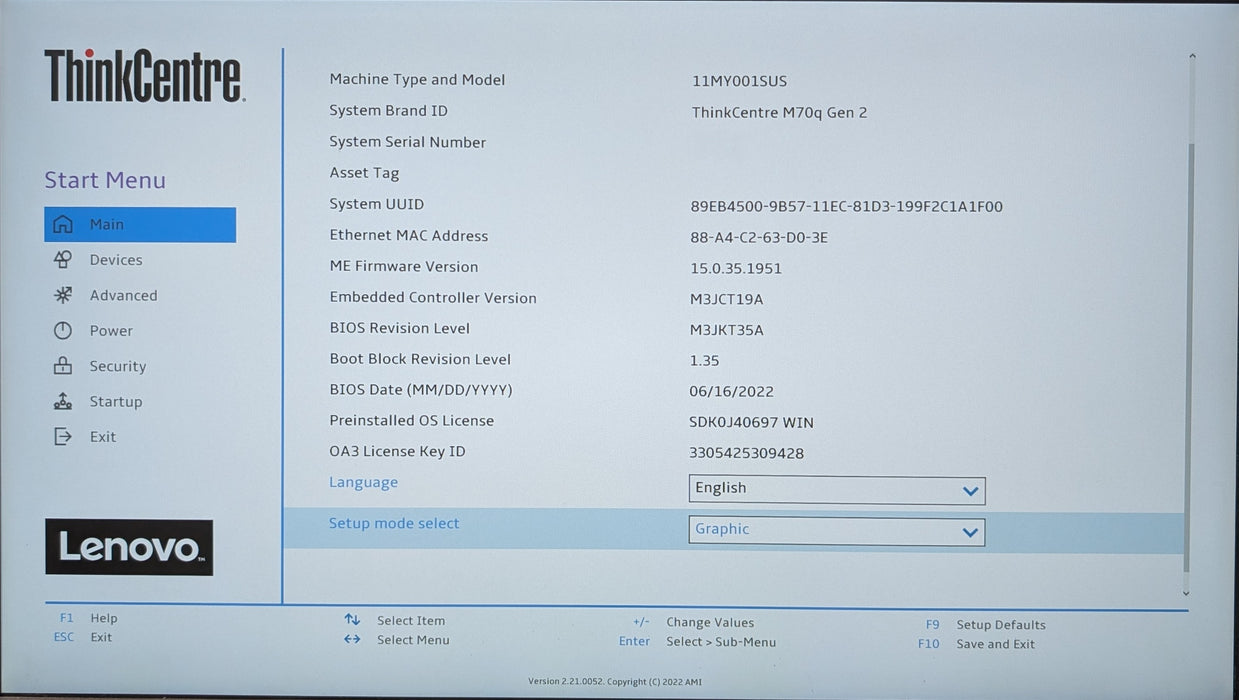Click the Power button icon
The height and width of the screenshot is (700, 1239).
click(x=63, y=331)
